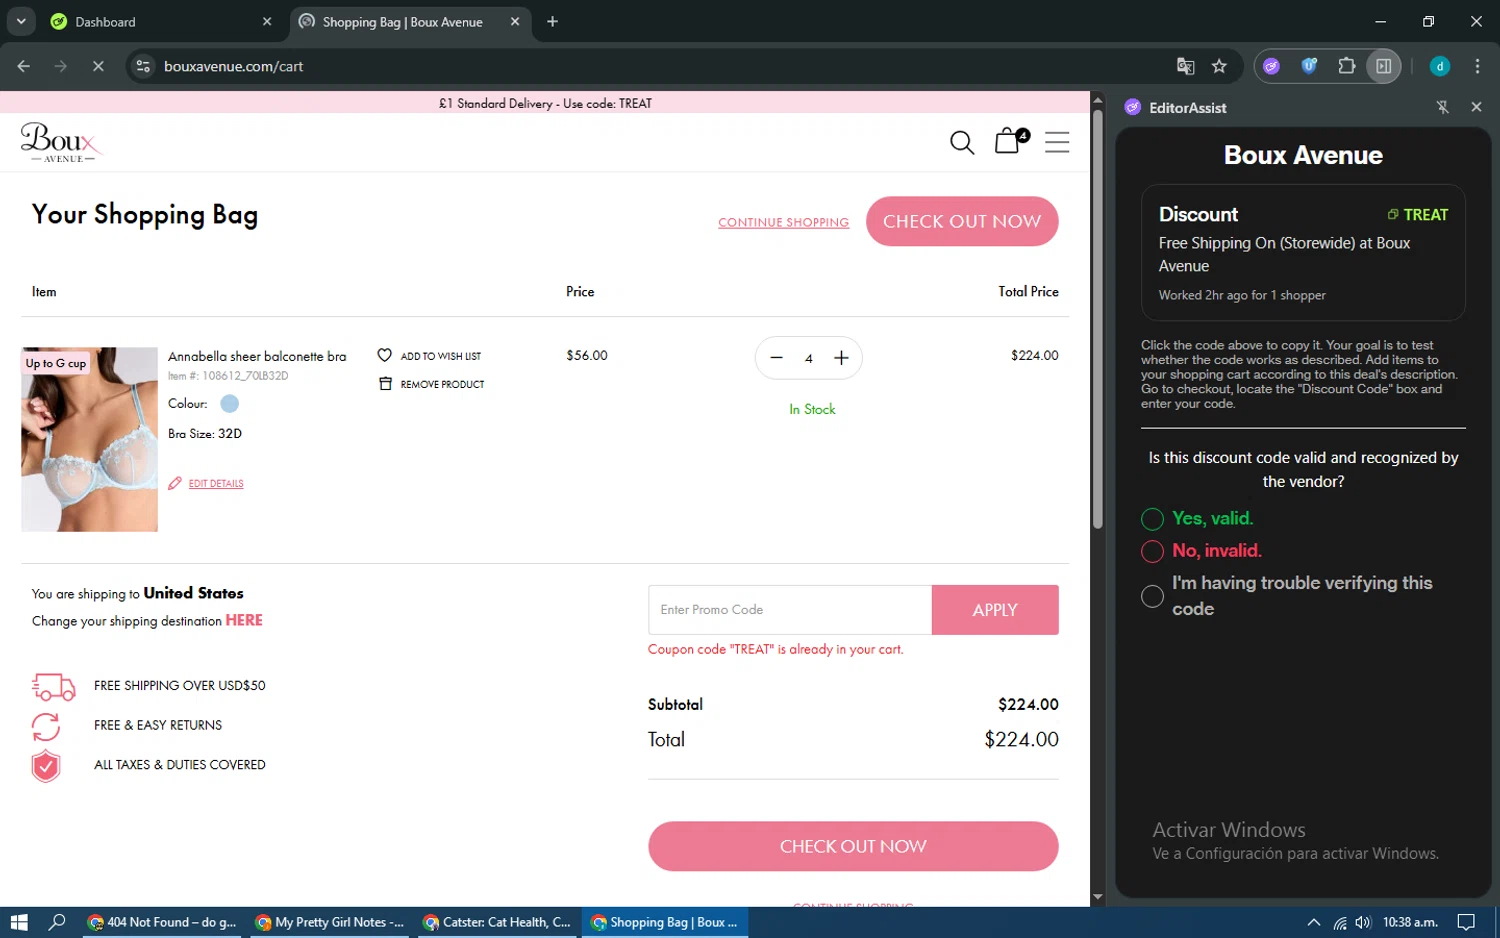Click the Boux Avenue logo

click(60, 142)
